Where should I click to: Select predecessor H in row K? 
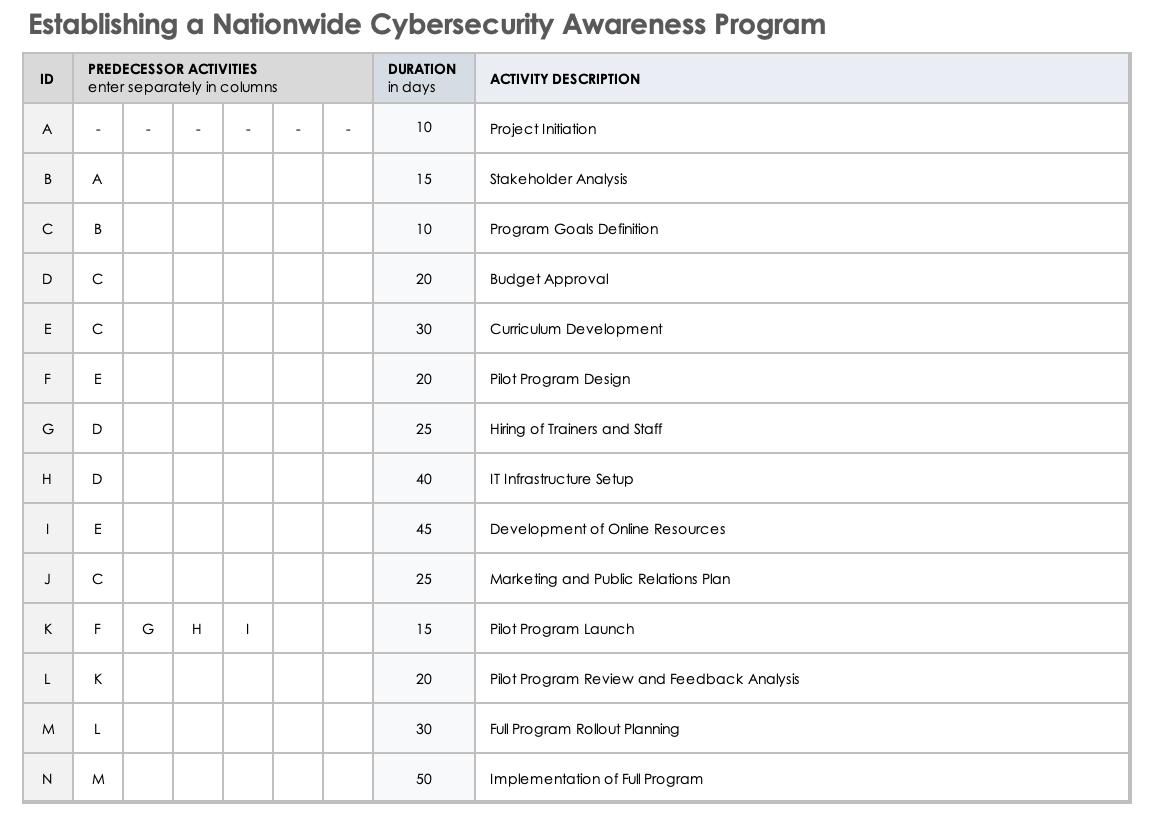click(x=197, y=629)
